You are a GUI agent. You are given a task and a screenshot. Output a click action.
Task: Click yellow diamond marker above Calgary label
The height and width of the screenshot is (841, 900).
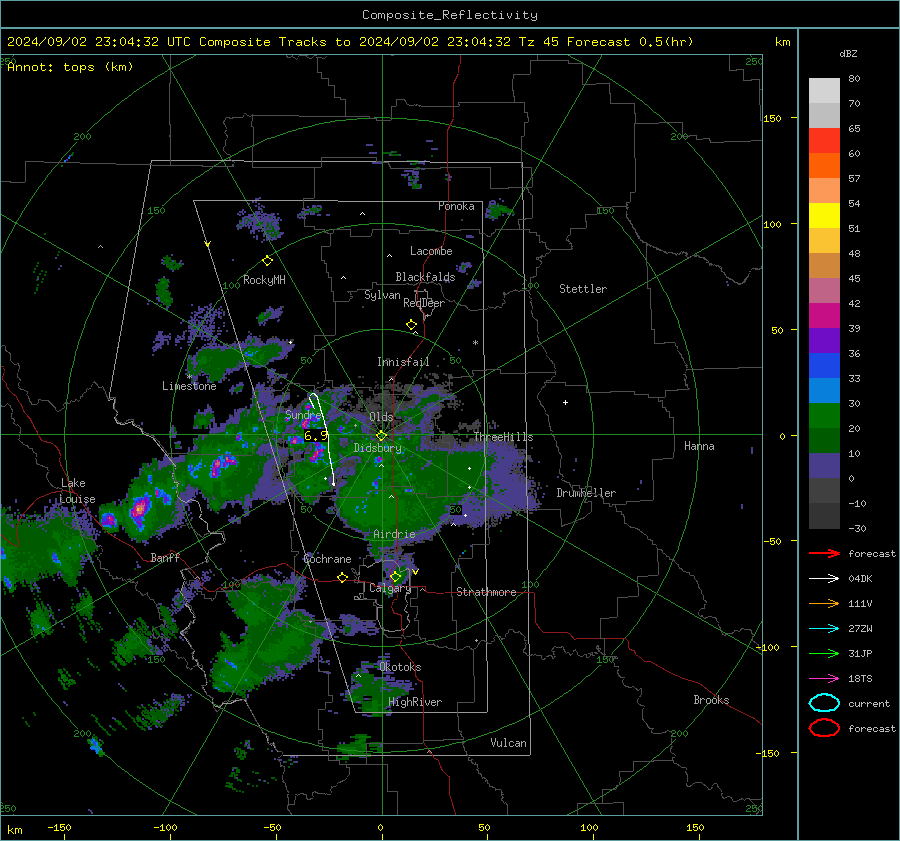[x=395, y=576]
